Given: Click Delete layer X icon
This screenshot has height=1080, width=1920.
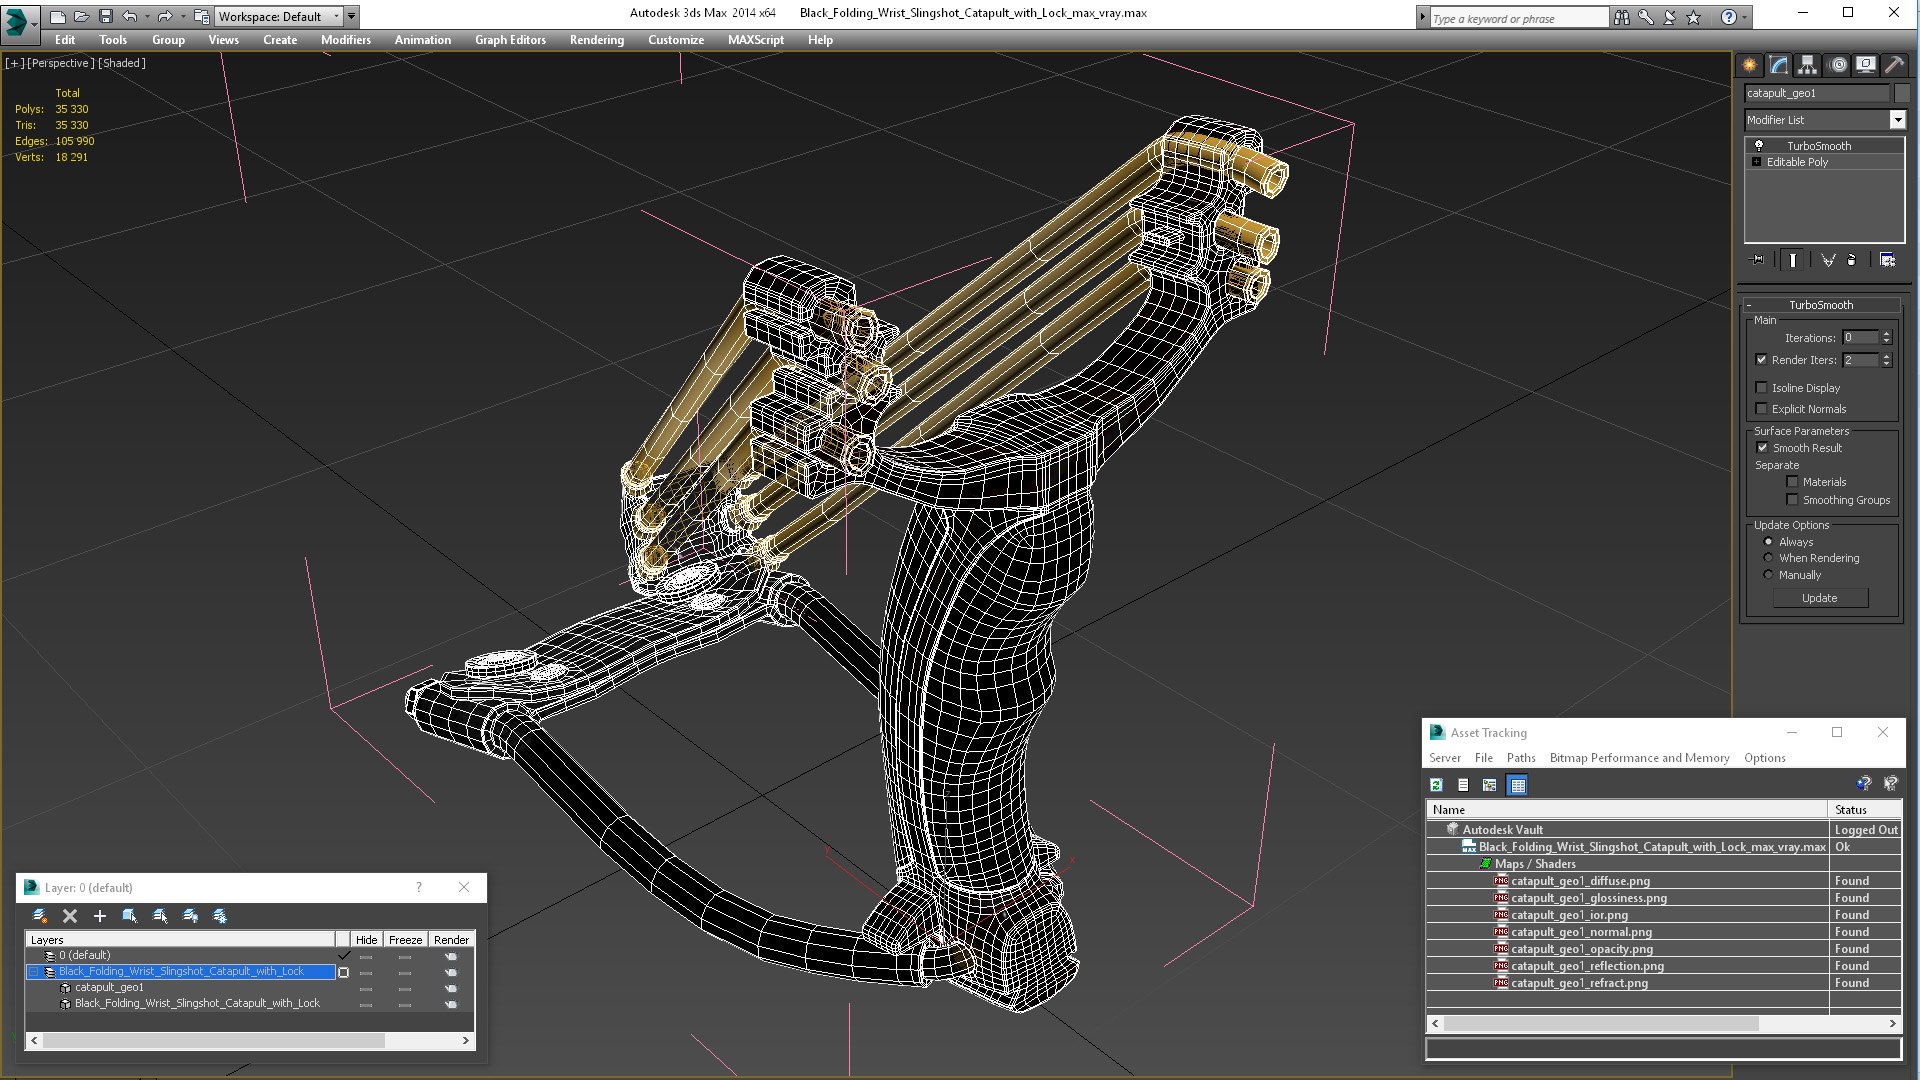Looking at the screenshot, I should 70,916.
